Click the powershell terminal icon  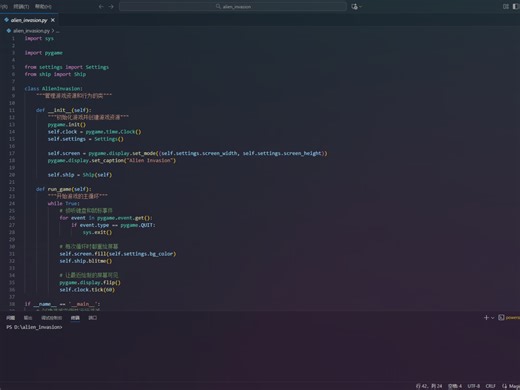point(501,317)
